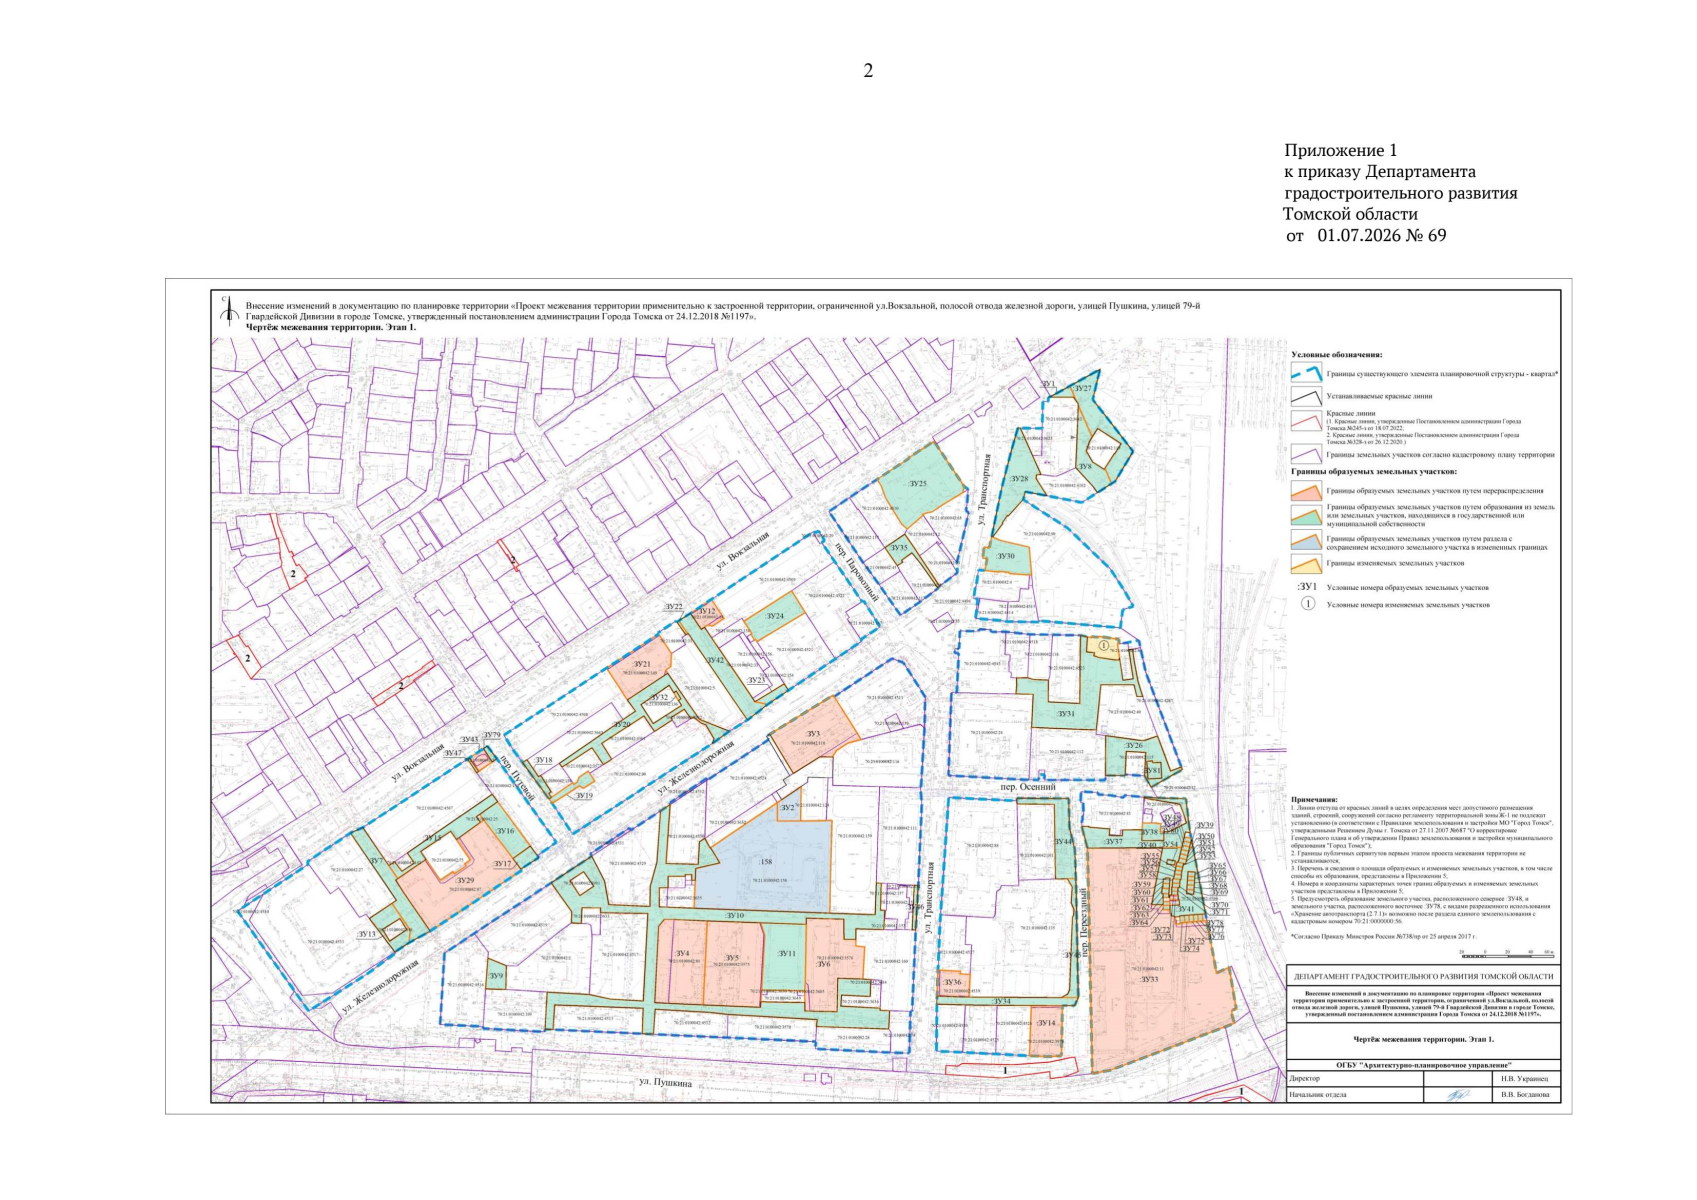Screen dimensions: 1697x1200
Task: Click parcel label ЗУ5 on the map
Action: pos(732,958)
